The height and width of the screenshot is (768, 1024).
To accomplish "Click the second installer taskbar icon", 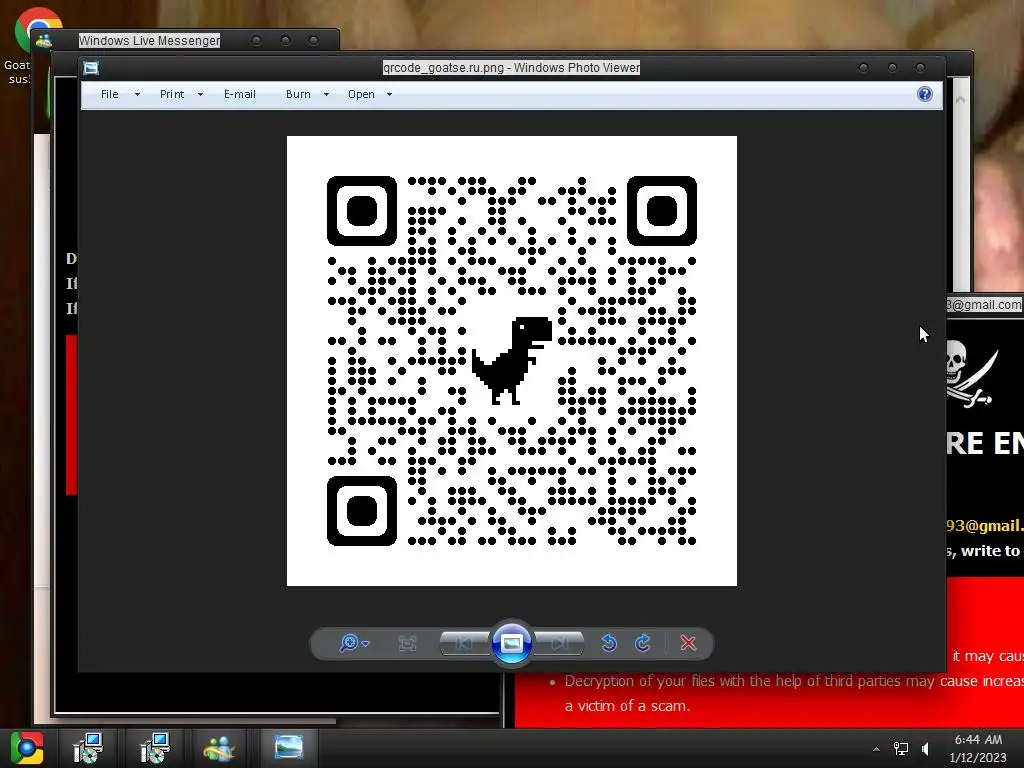I will click(154, 748).
